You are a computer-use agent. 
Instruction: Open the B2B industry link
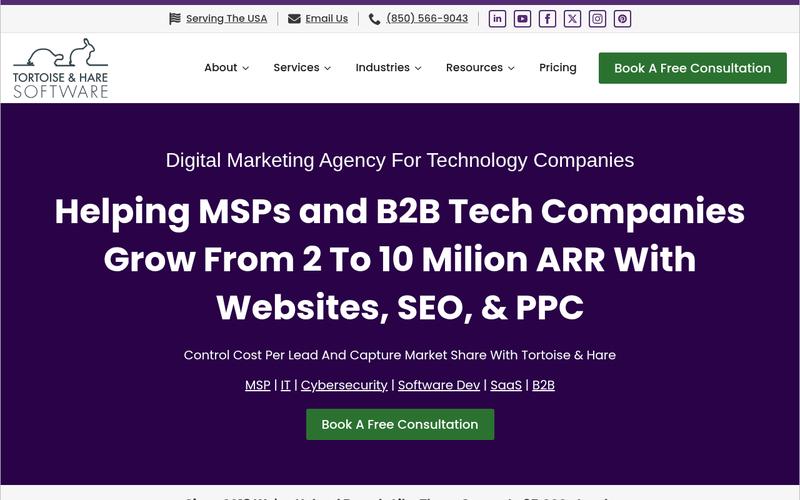tap(543, 385)
